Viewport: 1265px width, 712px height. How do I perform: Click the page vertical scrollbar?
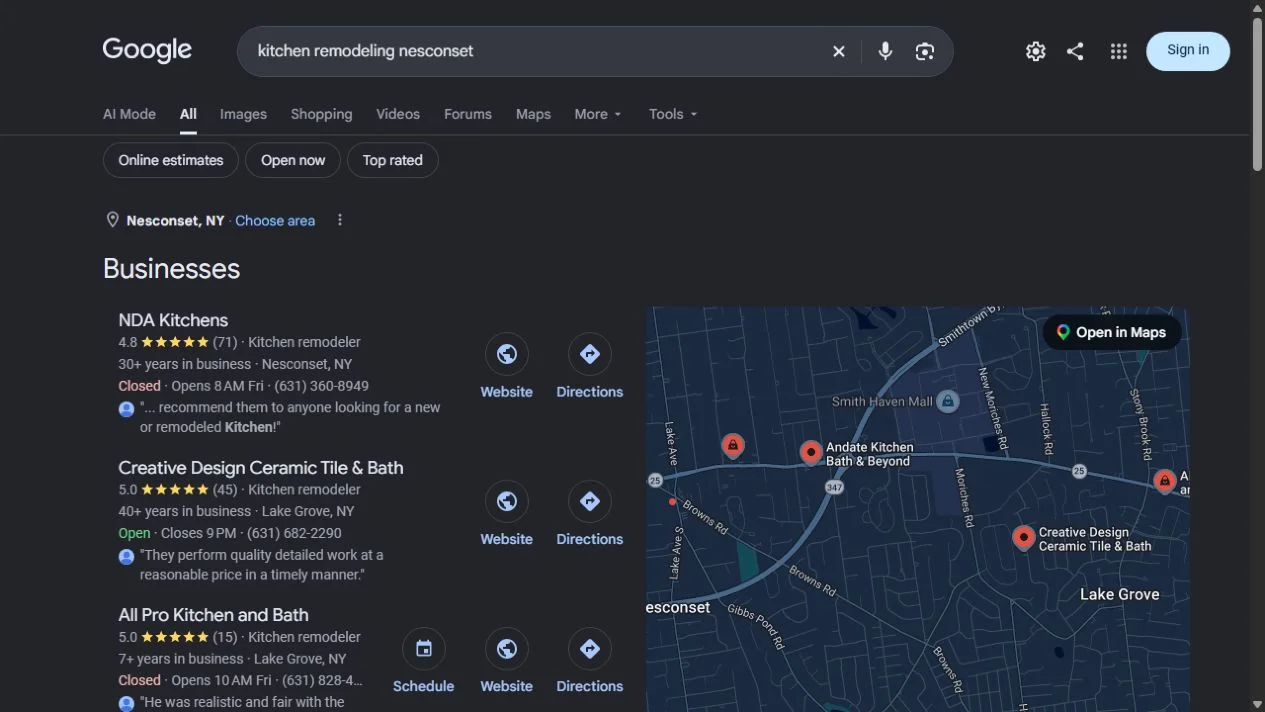click(1258, 95)
